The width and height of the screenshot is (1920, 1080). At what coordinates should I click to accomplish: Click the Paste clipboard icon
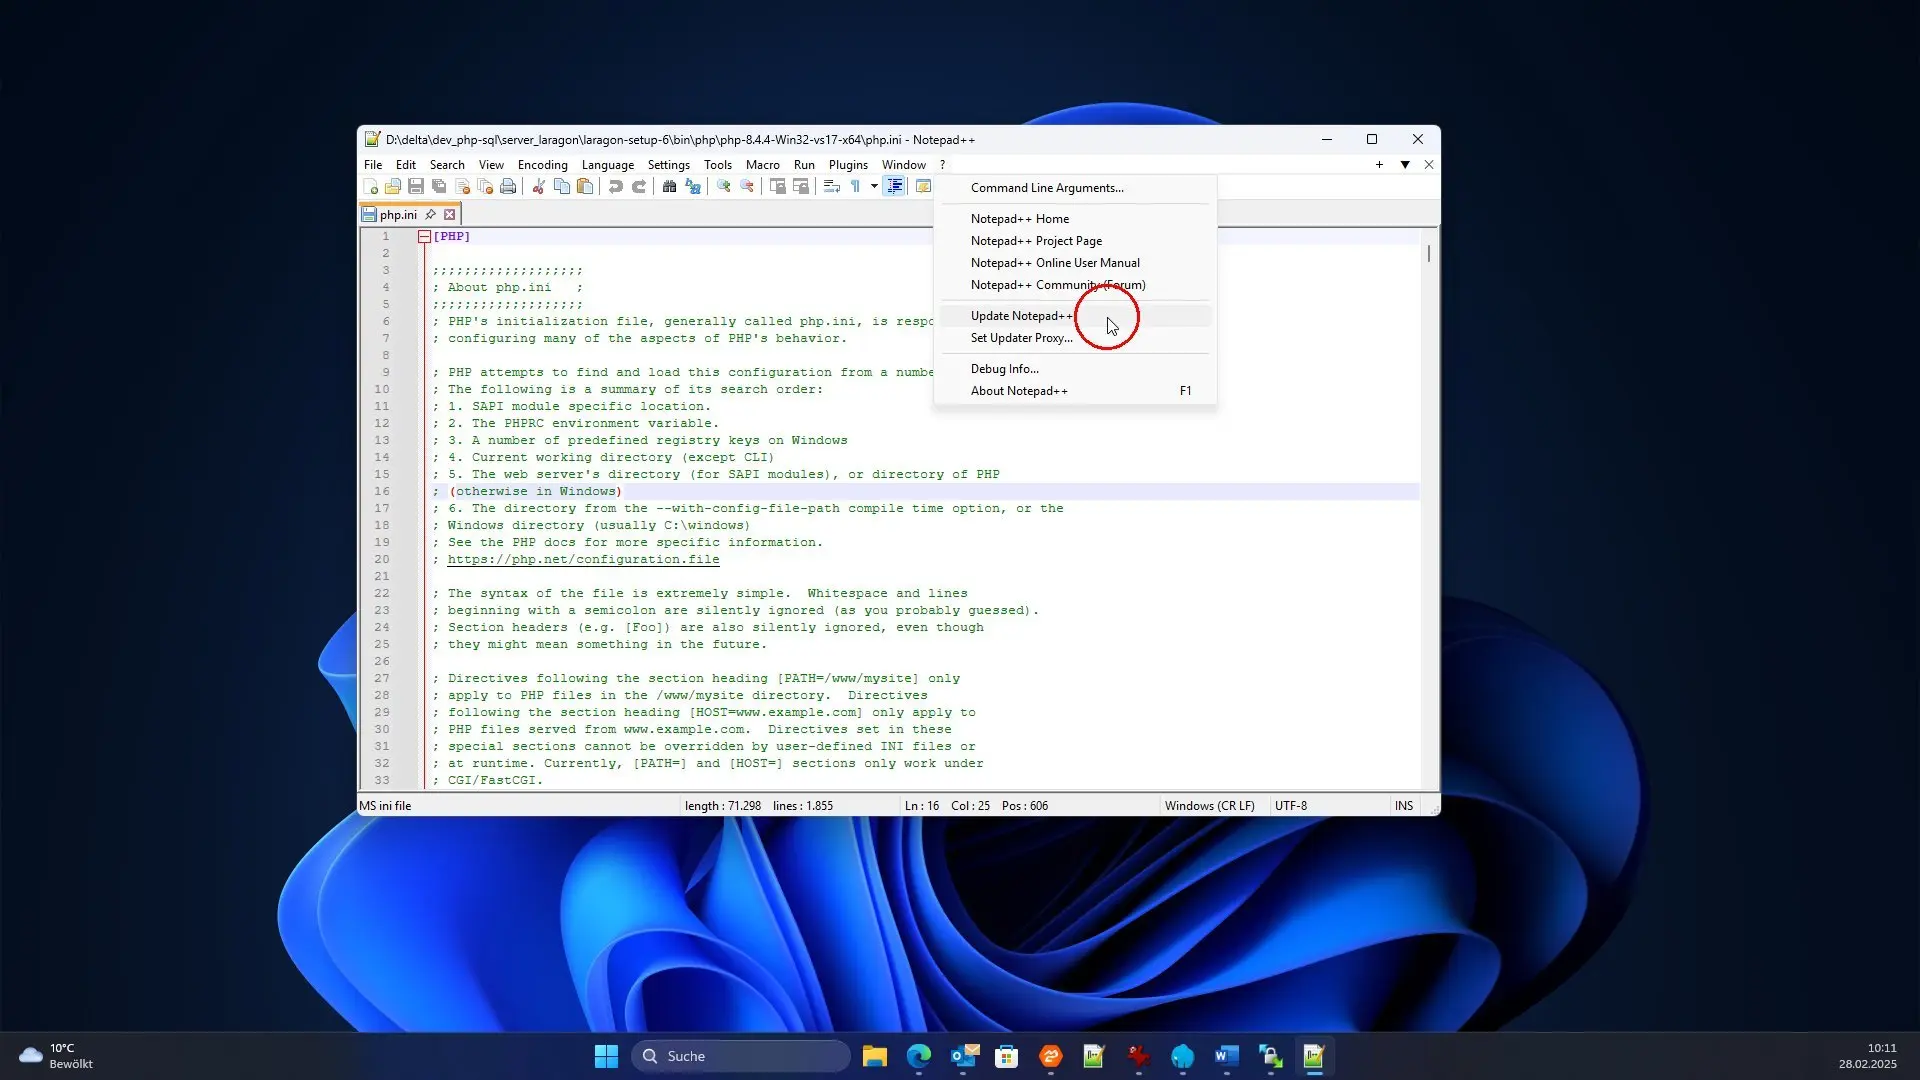point(585,187)
